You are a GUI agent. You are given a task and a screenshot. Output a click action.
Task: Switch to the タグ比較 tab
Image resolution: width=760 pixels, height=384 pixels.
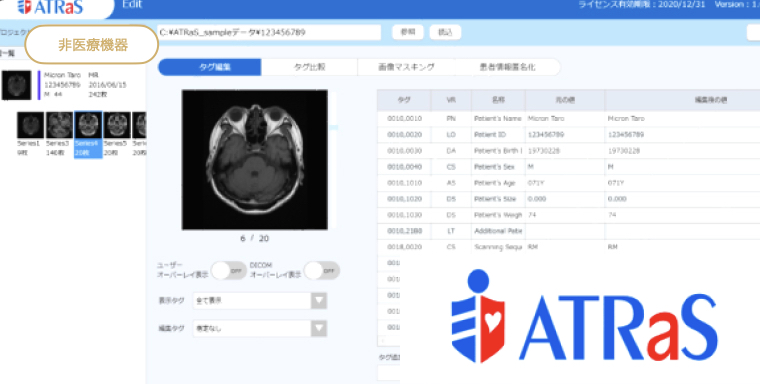click(309, 67)
